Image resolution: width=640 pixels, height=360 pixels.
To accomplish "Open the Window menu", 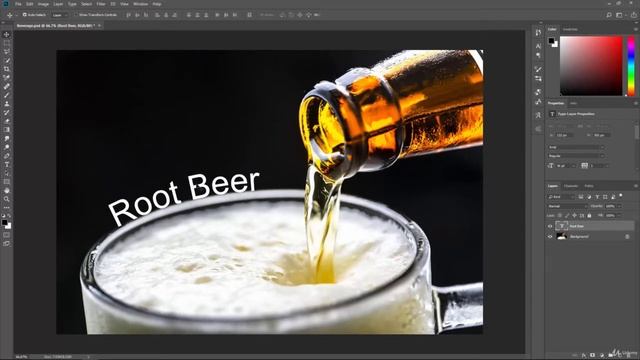I will [x=140, y=4].
